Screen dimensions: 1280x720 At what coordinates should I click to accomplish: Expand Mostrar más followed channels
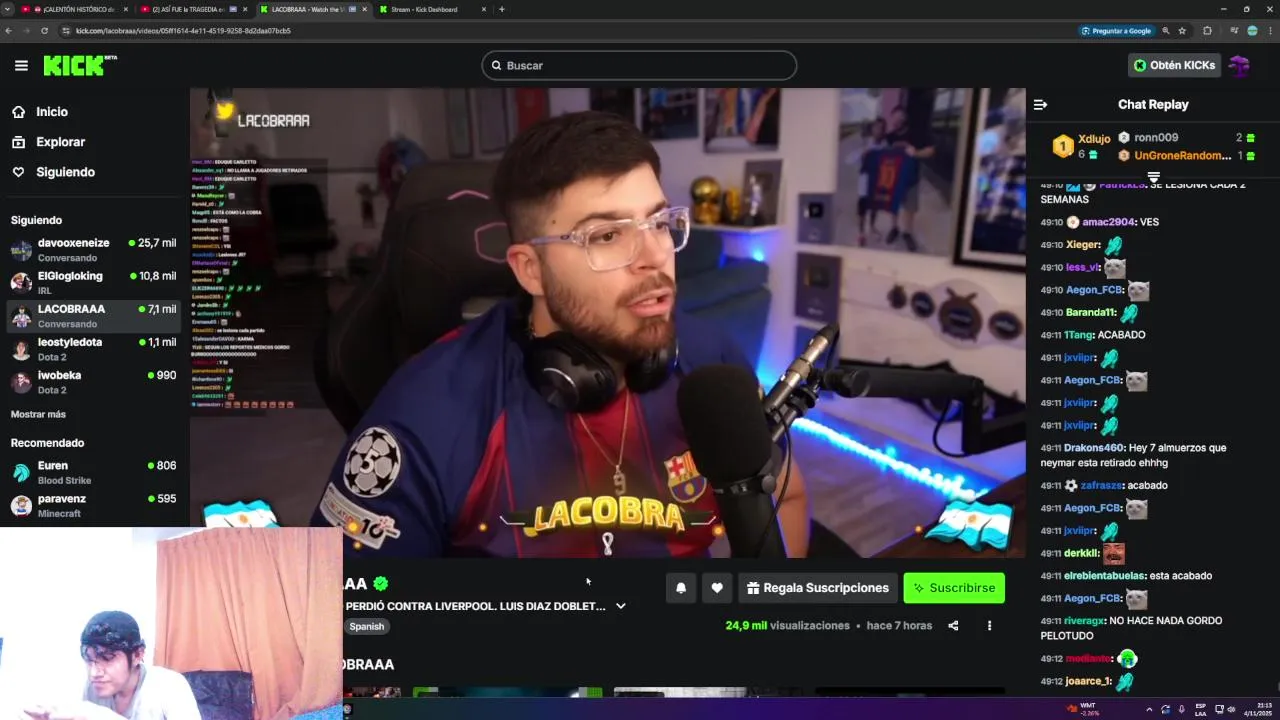[38, 414]
